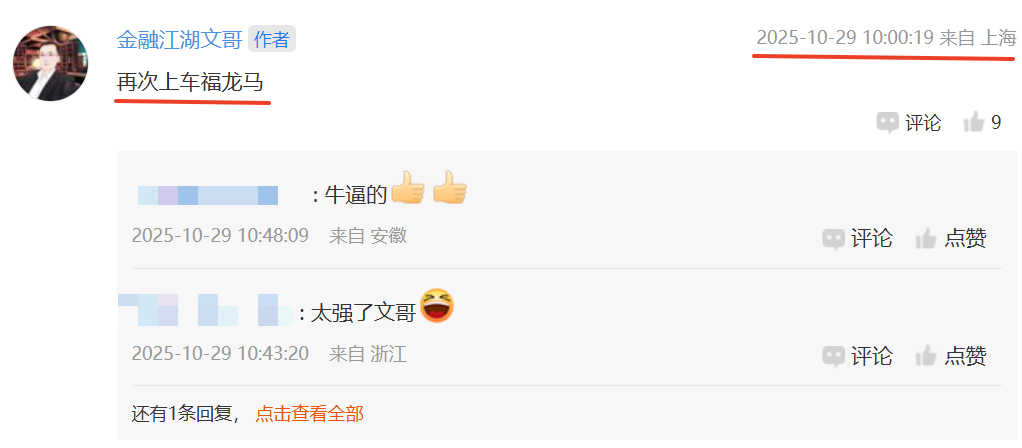Image resolution: width=1022 pixels, height=448 pixels.
Task: Click the thumbs-up icon on the 太强了文哥 reply
Action: pos(926,356)
